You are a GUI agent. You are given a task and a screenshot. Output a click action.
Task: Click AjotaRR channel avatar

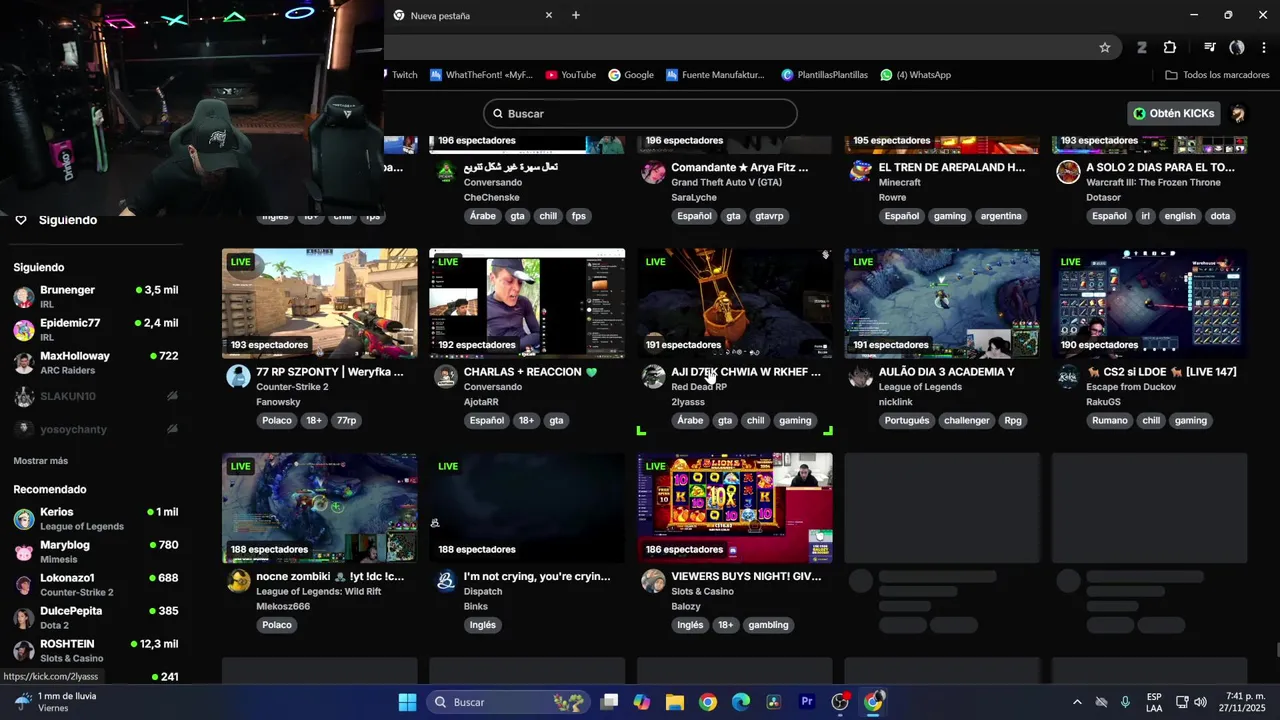click(x=446, y=376)
